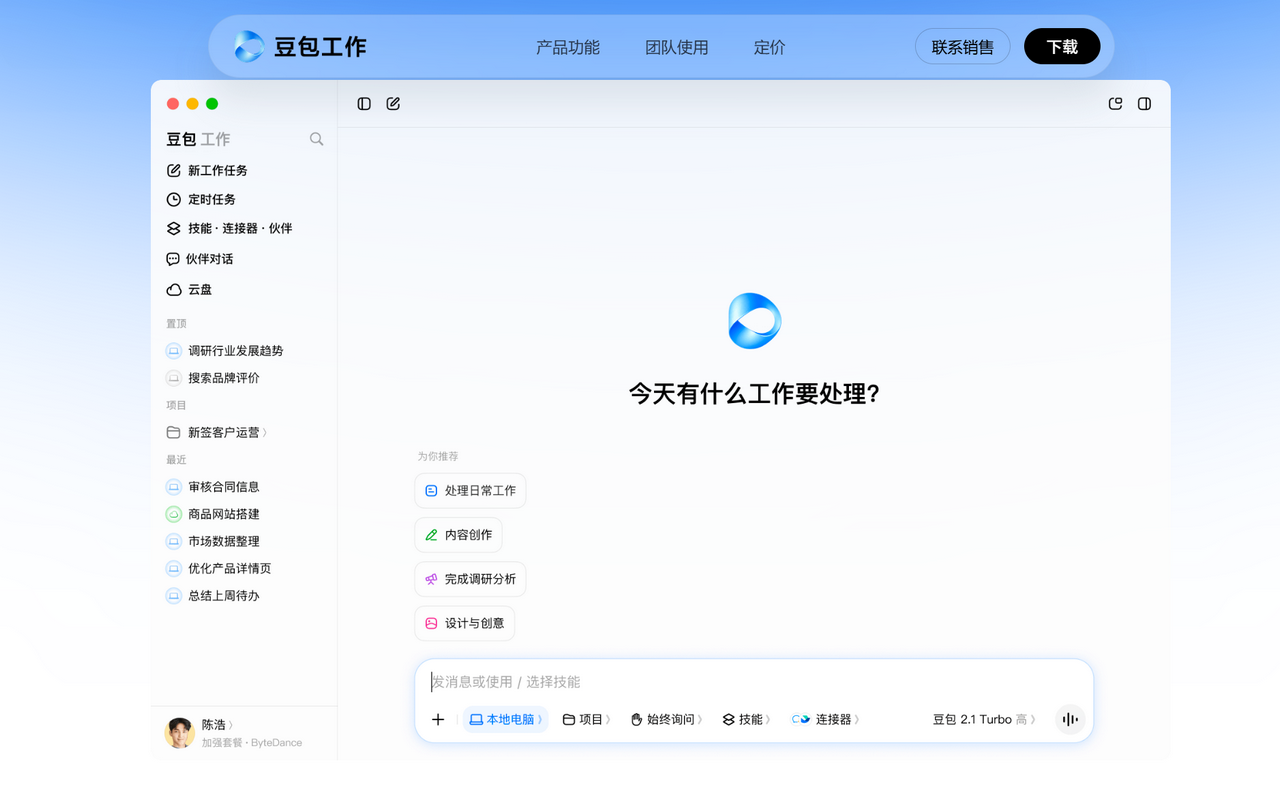The height and width of the screenshot is (800, 1280).
Task: Click the 豆包 工作 sidebar title
Action: (198, 139)
